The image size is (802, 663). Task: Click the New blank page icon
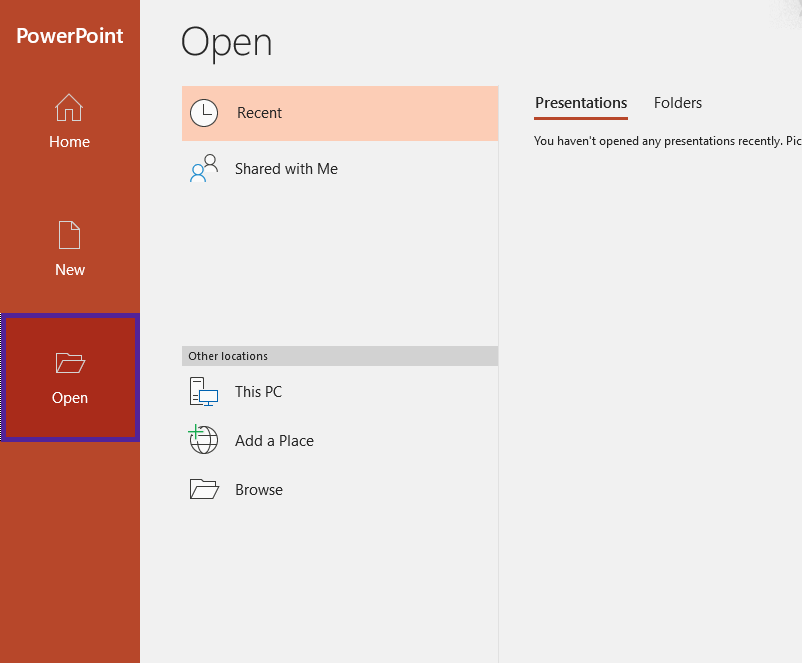tap(70, 235)
